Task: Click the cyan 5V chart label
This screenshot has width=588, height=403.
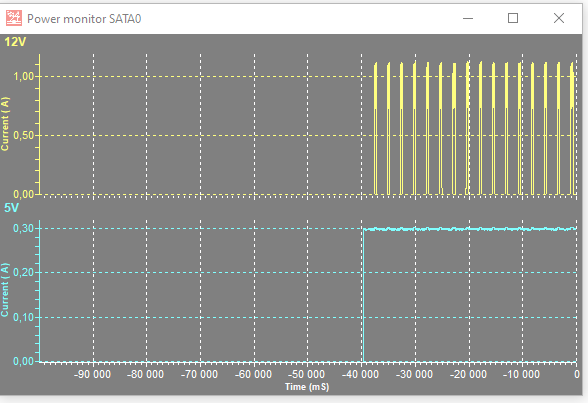Action: click(x=11, y=208)
